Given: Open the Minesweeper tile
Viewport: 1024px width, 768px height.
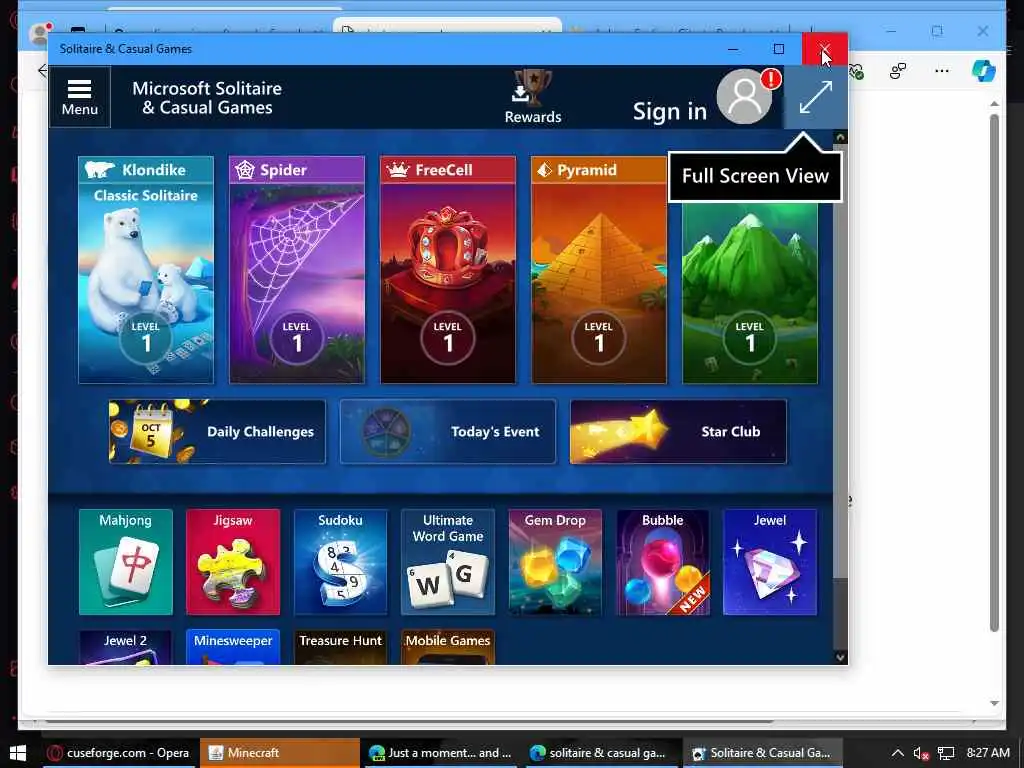Looking at the screenshot, I should [233, 647].
